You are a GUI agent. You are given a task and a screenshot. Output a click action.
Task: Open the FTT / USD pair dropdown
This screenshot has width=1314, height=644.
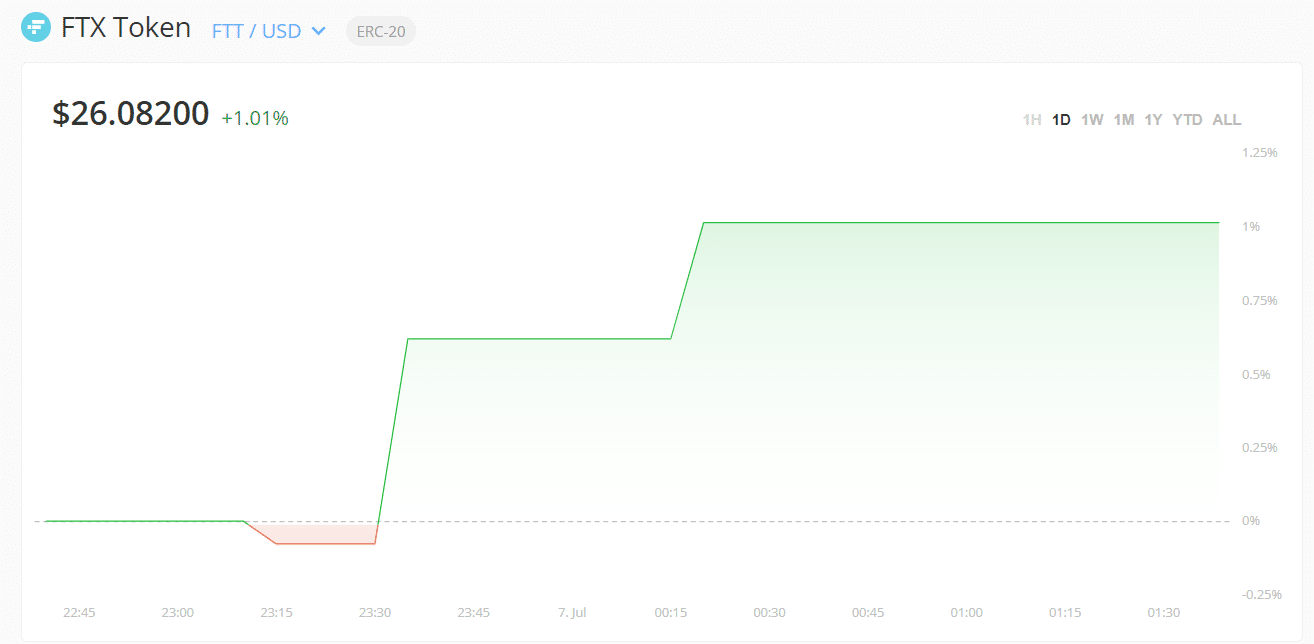(x=269, y=31)
